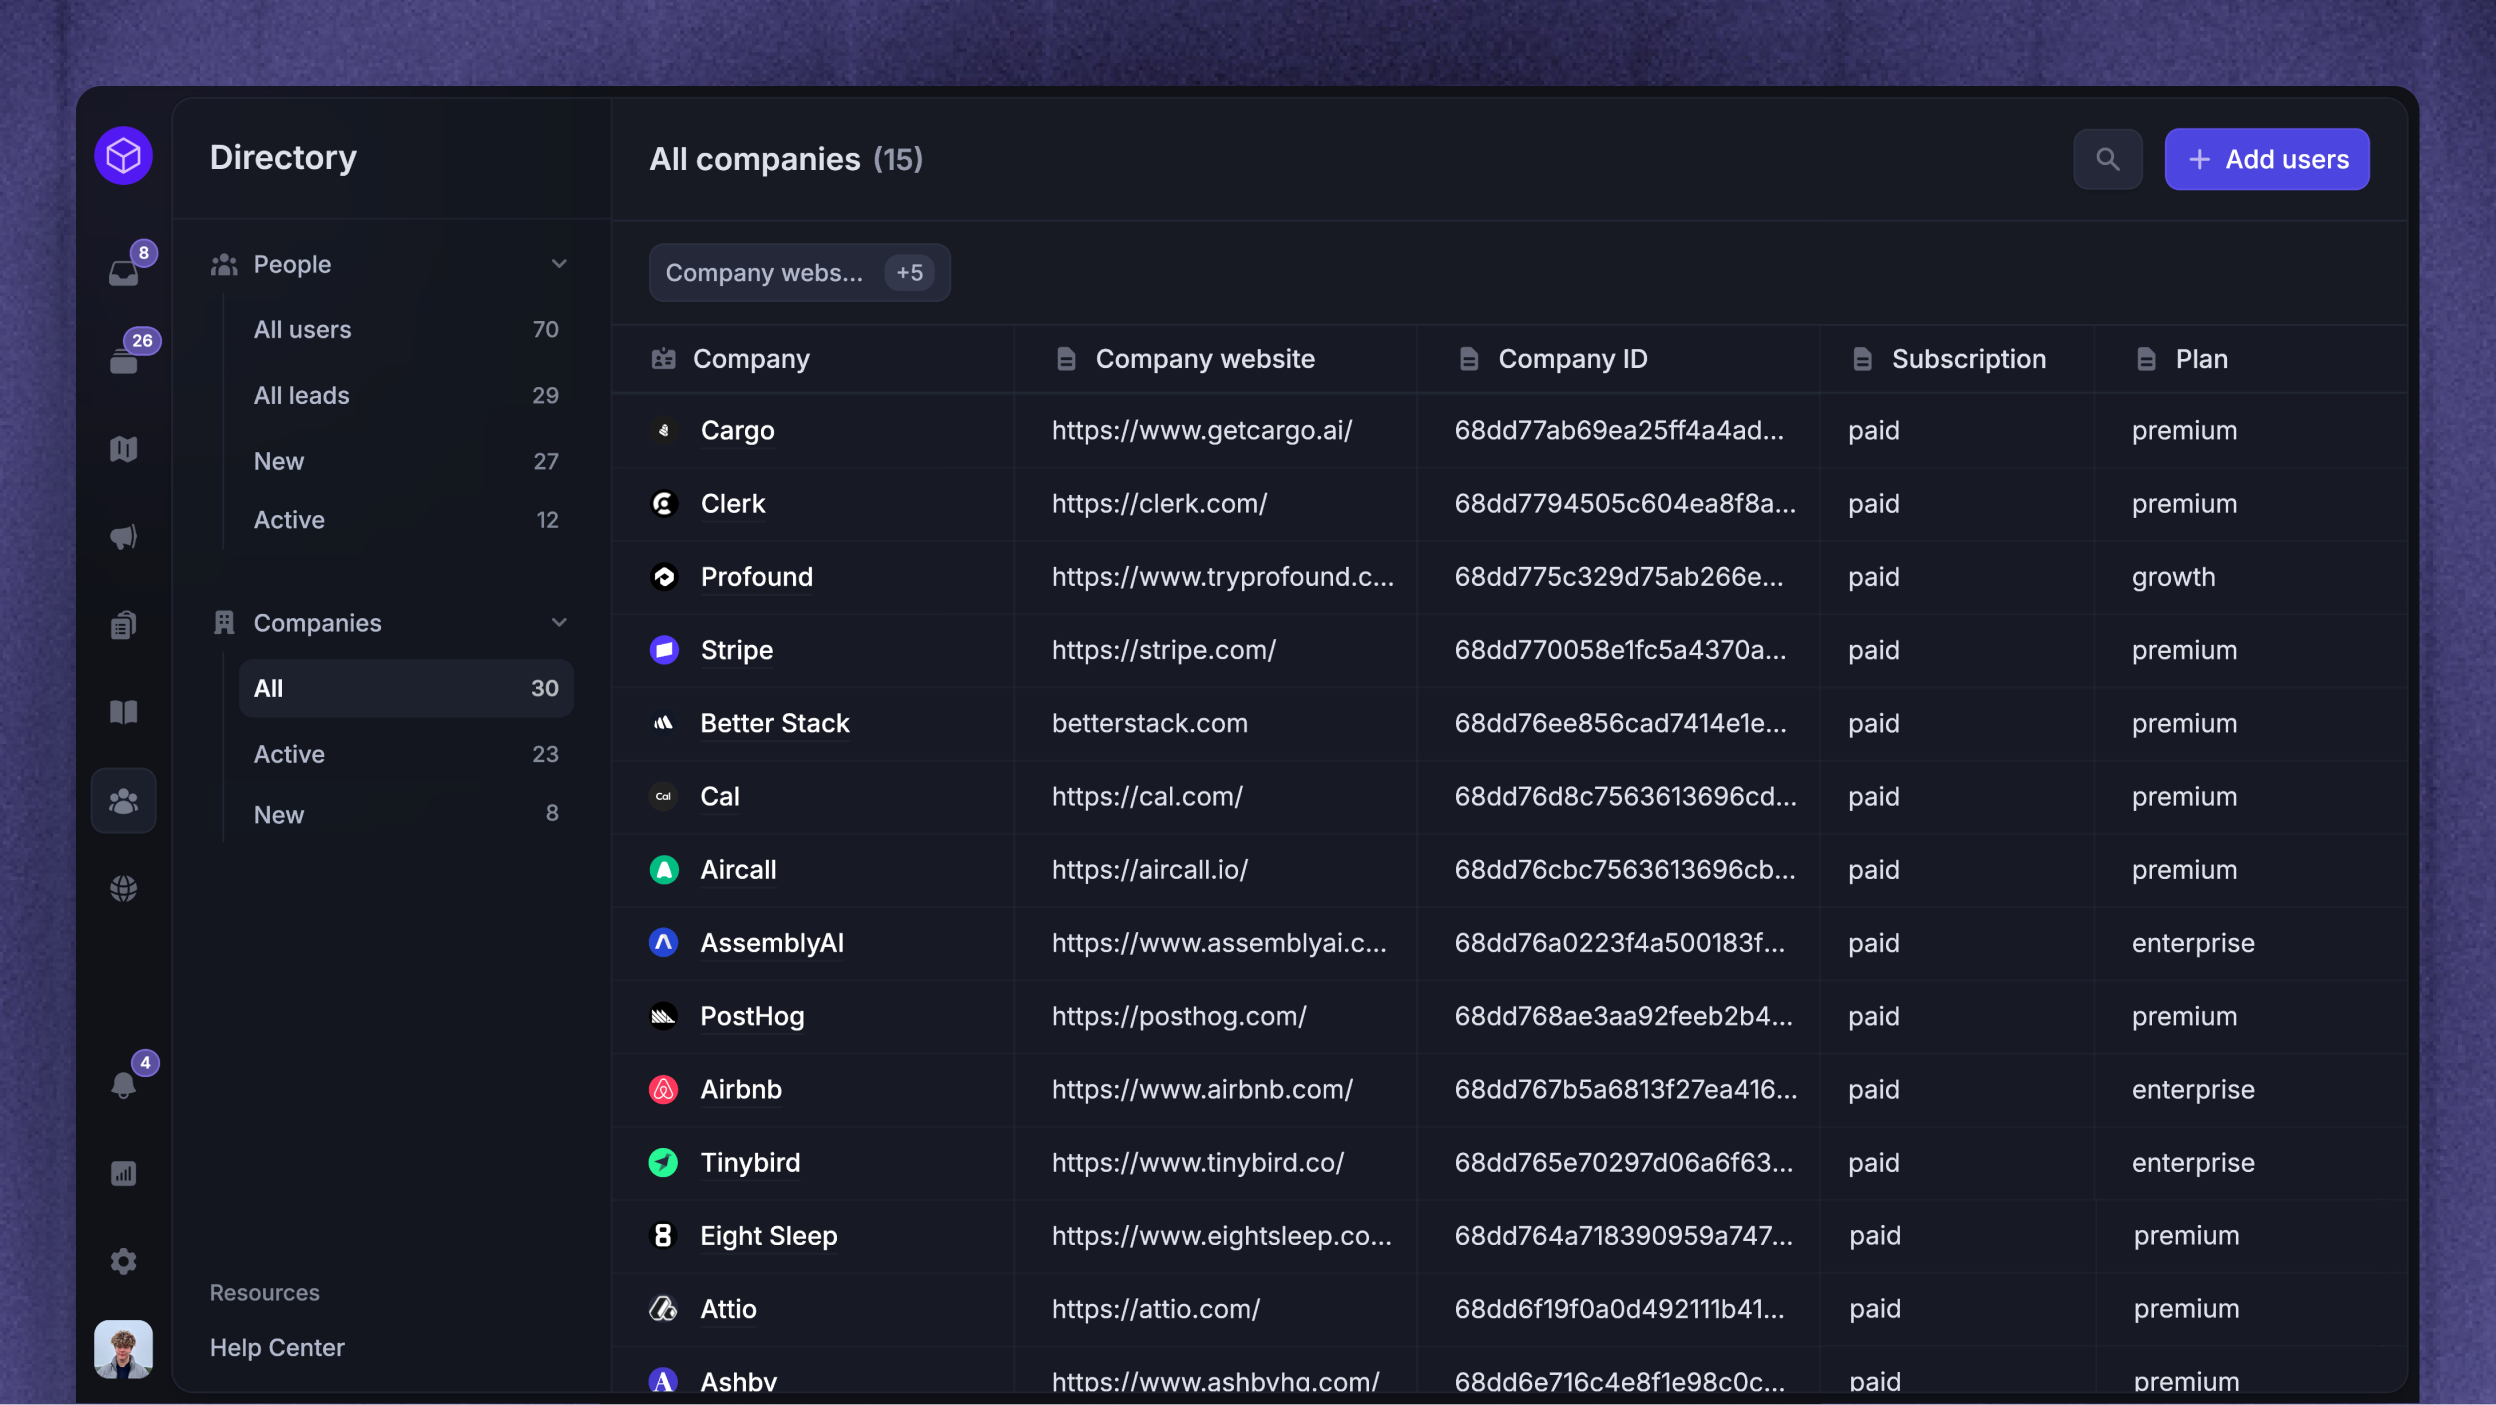Click the Aircall green logo icon
Image resolution: width=2496 pixels, height=1405 pixels.
pyautogui.click(x=664, y=870)
